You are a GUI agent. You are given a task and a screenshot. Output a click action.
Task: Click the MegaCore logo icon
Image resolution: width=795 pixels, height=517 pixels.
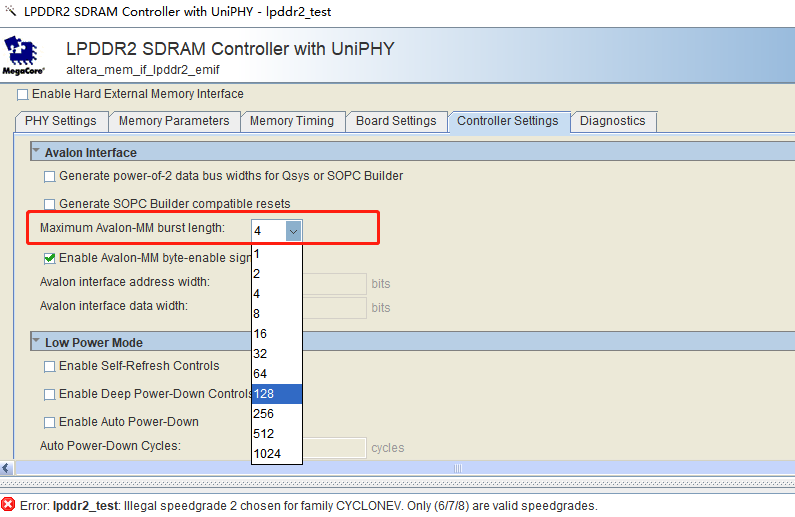click(23, 55)
